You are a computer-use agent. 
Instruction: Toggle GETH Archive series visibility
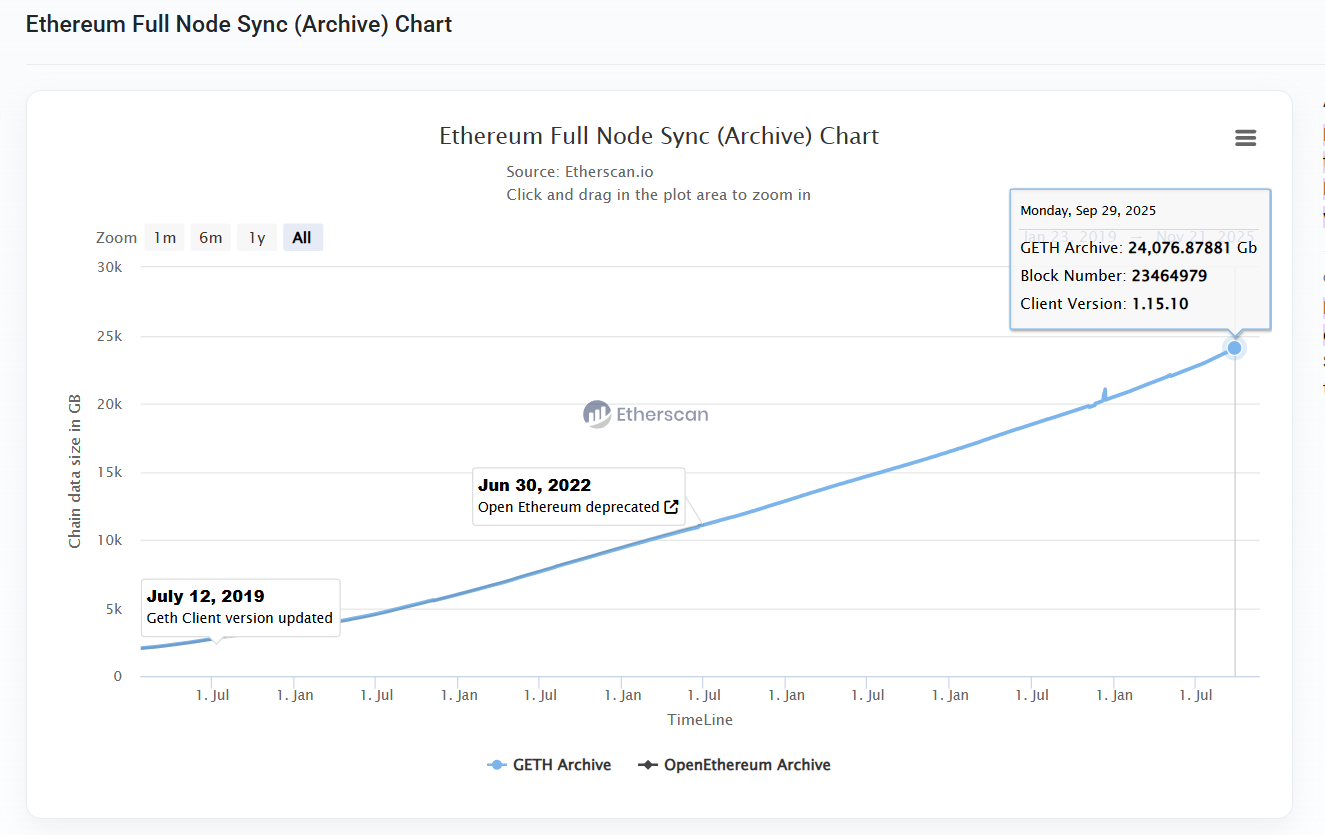pos(561,765)
